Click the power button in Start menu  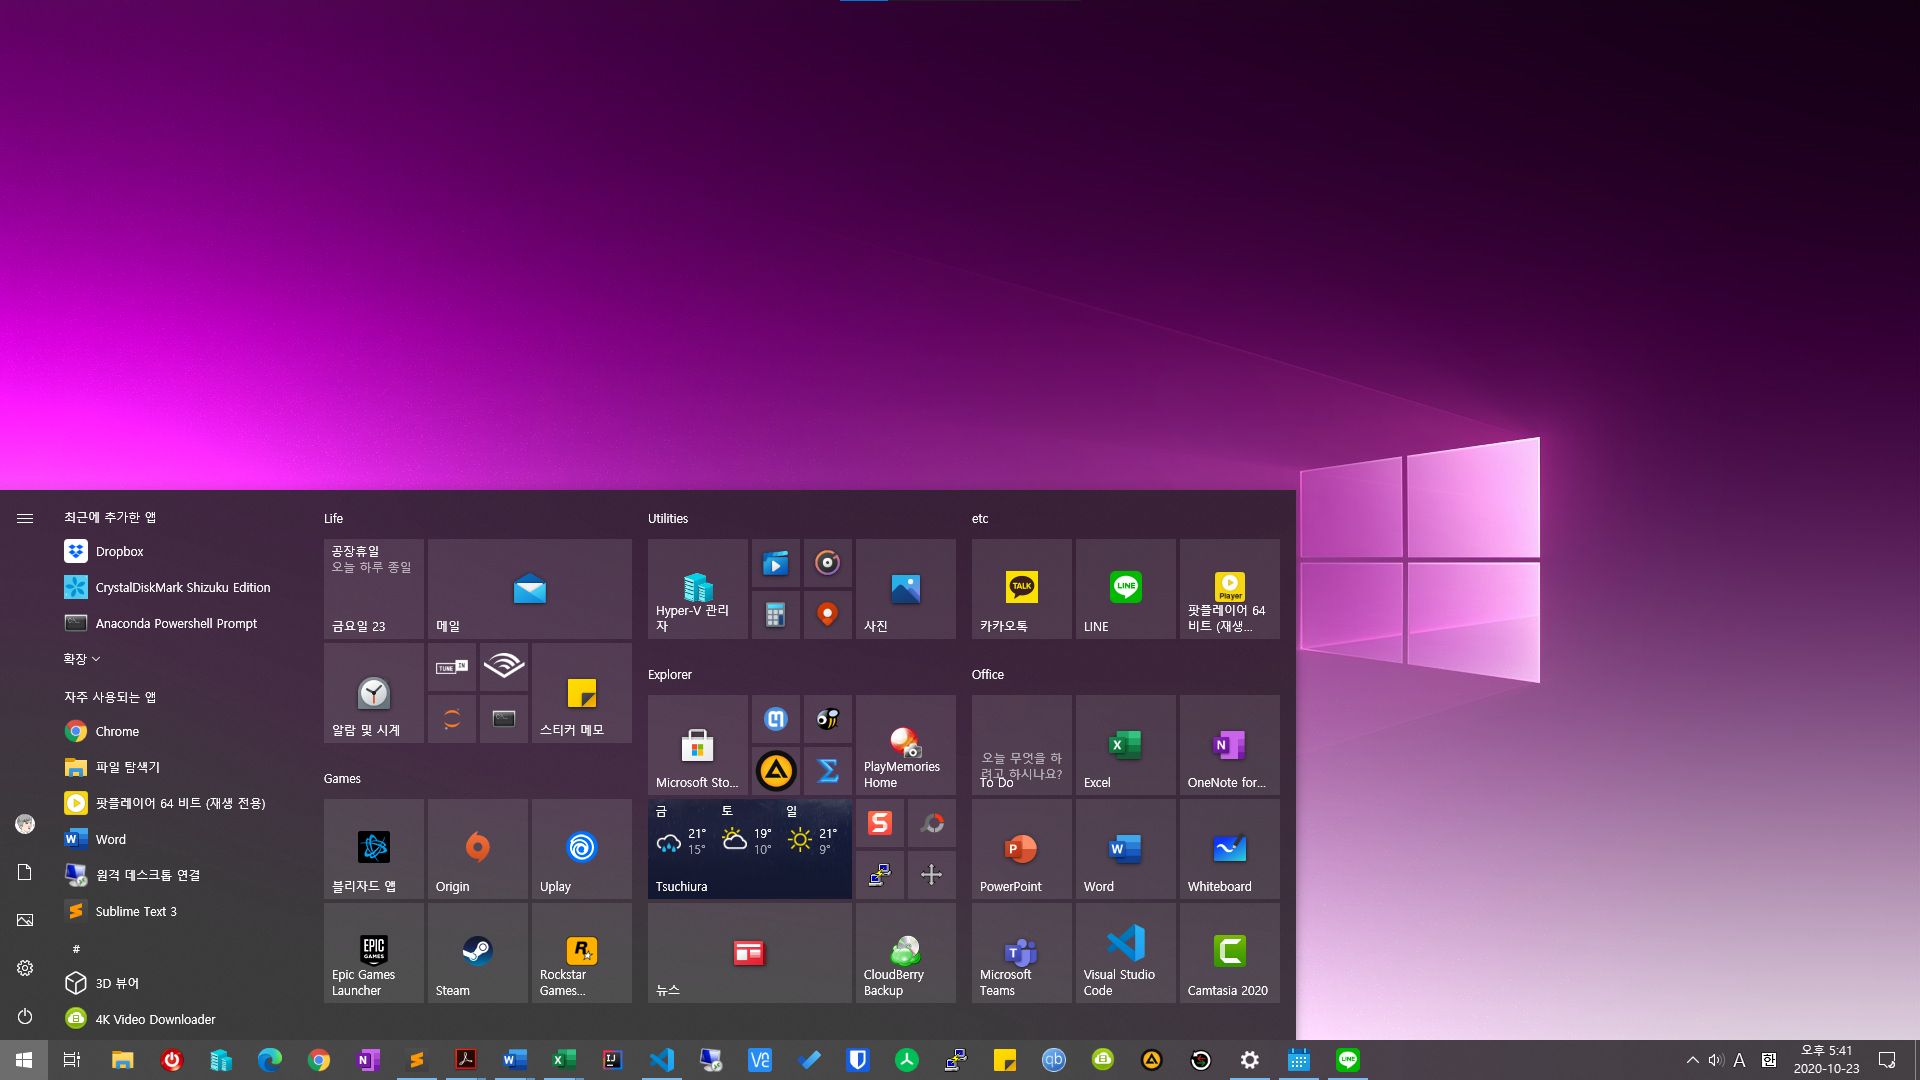pos(24,1017)
